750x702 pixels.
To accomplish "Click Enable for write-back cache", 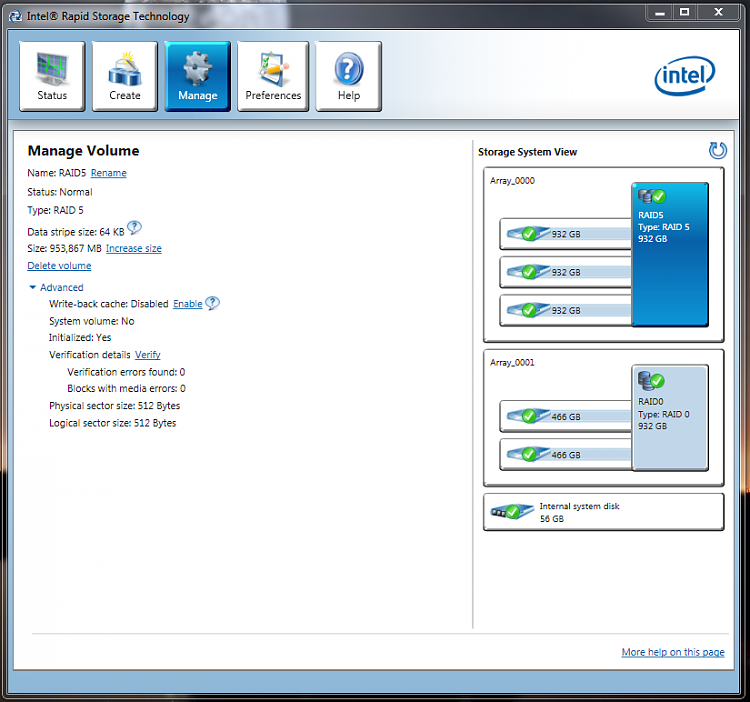I will [188, 304].
